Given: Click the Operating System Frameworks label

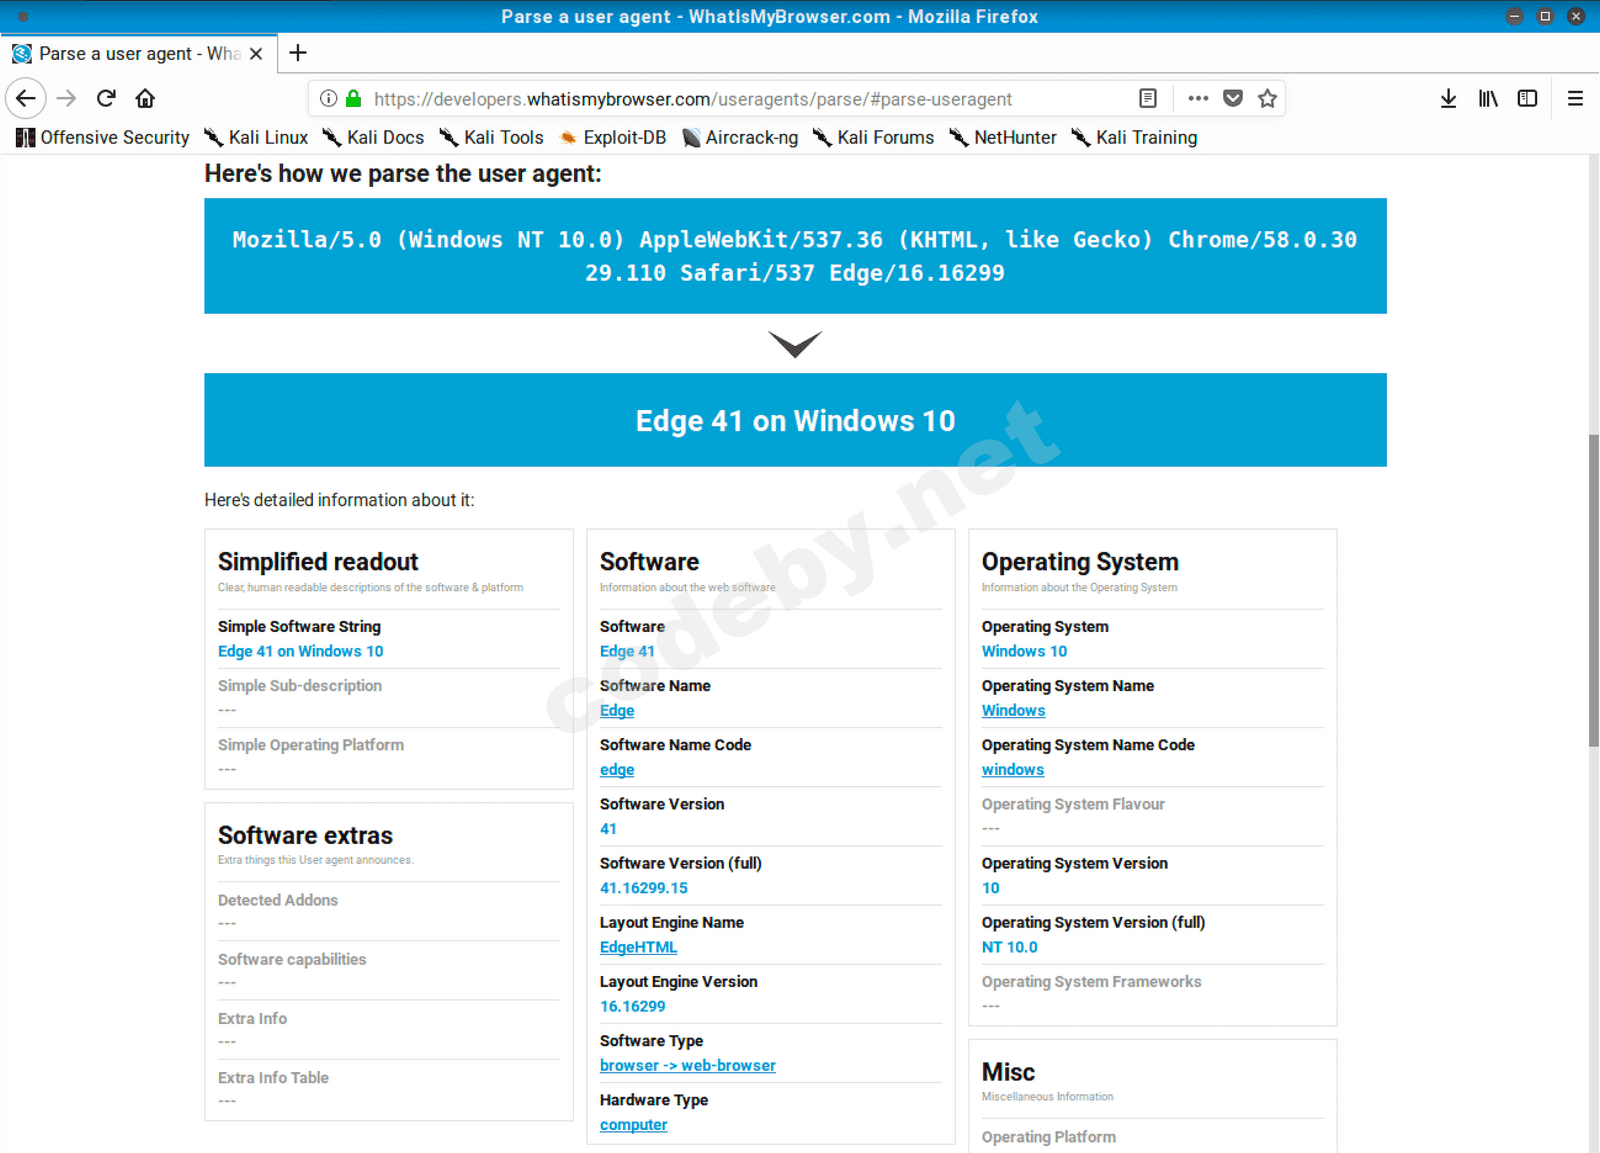Looking at the screenshot, I should click(1091, 982).
